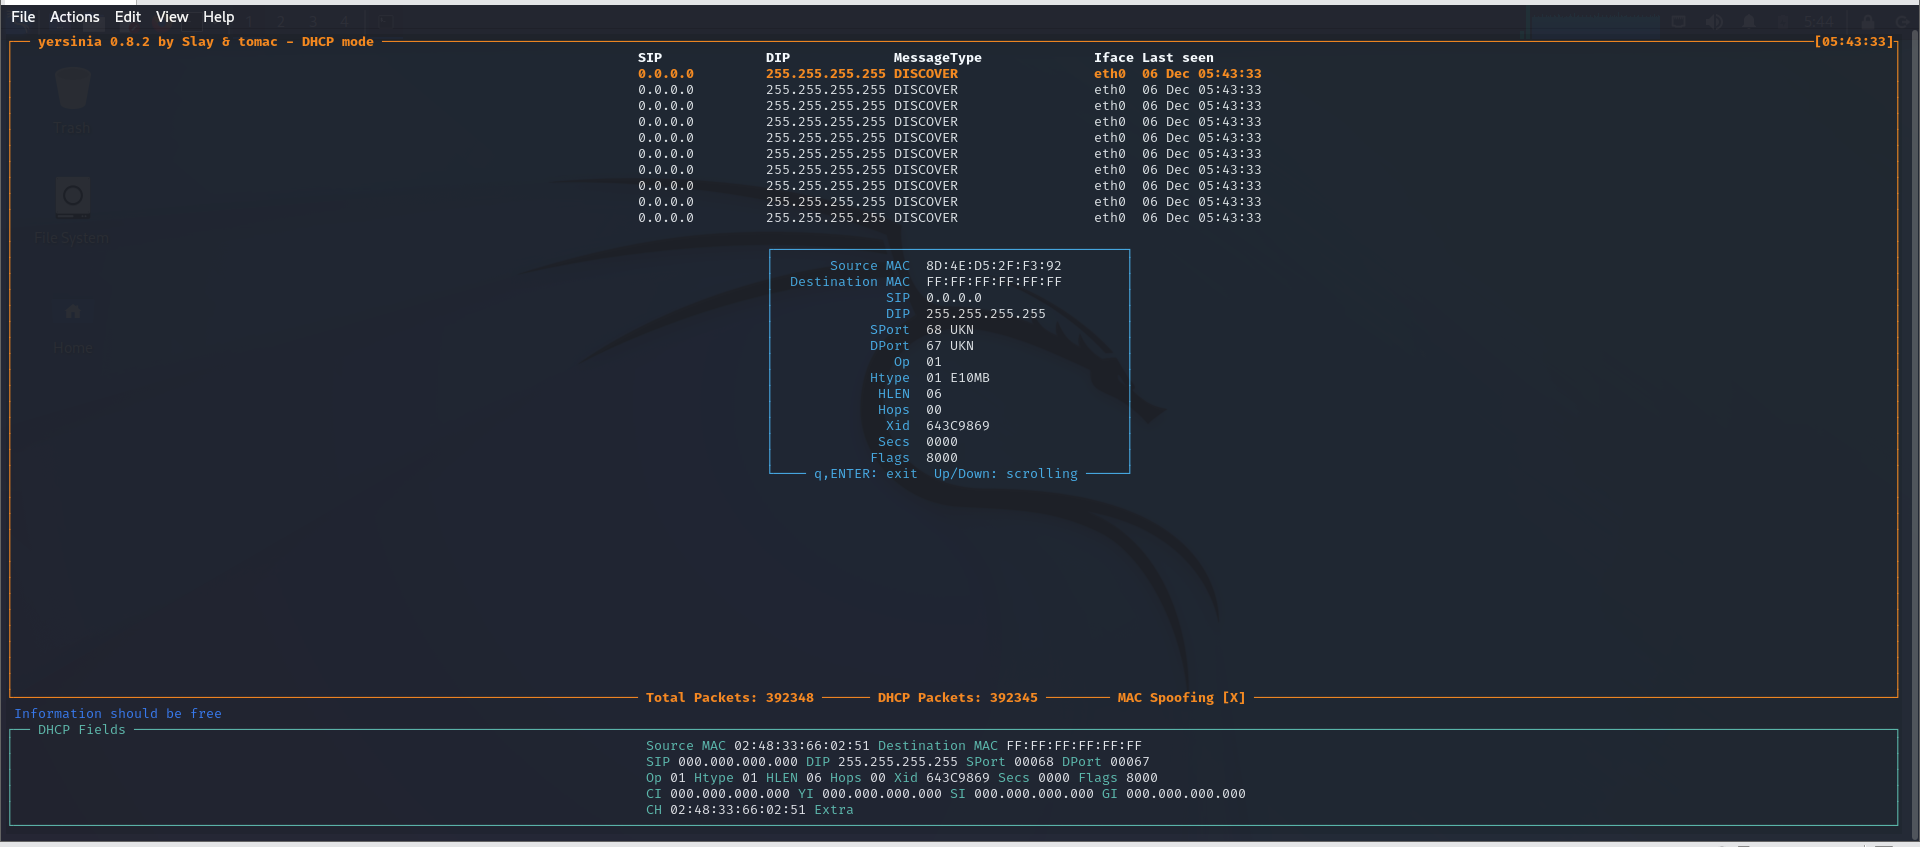Click the Total Packets: 392348 counter
This screenshot has height=847, width=1920.
[x=730, y=698]
